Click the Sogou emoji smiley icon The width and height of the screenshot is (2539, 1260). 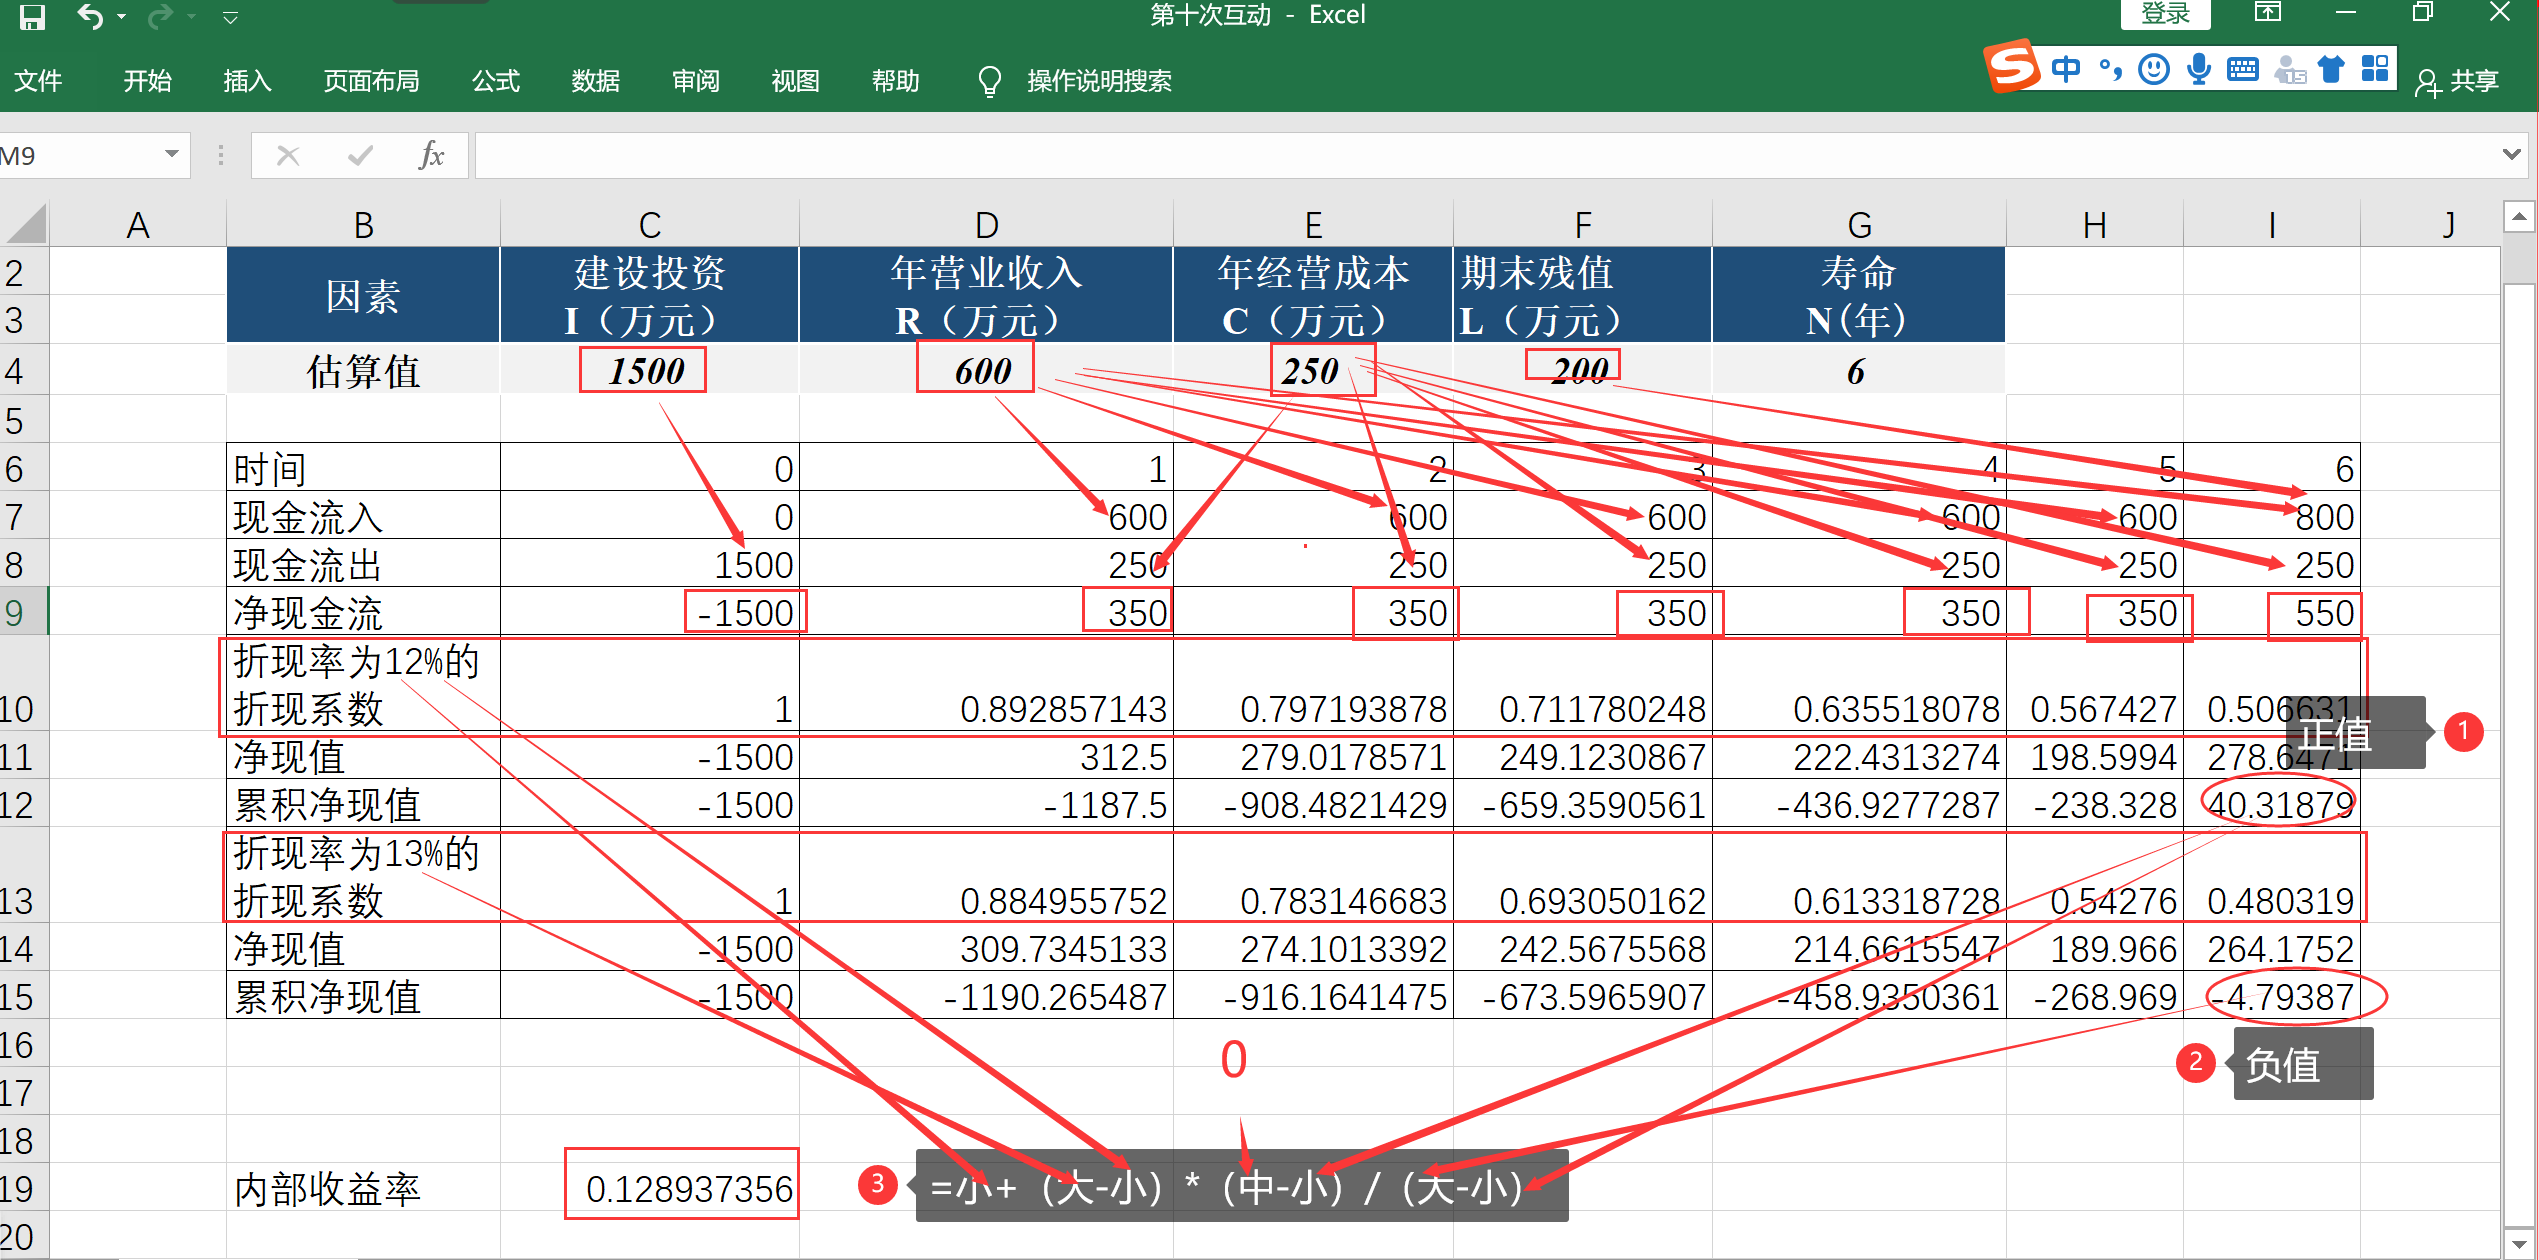coord(2153,69)
